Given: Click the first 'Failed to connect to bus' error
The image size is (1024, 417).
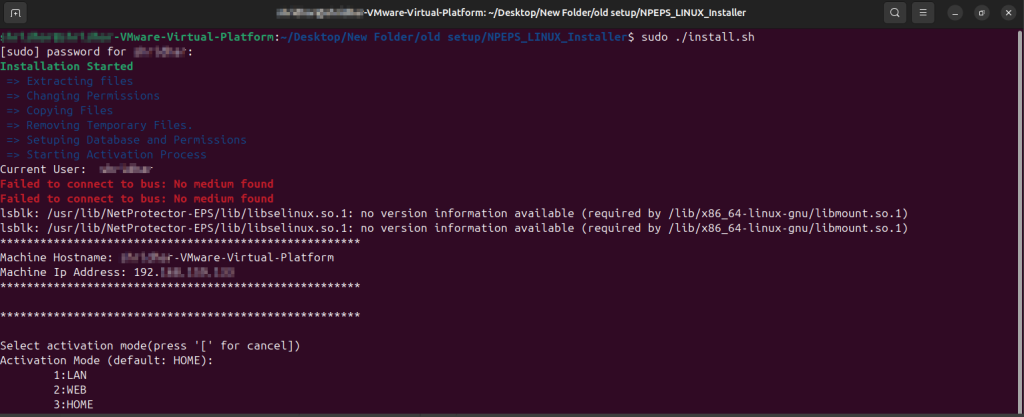Looking at the screenshot, I should (137, 184).
